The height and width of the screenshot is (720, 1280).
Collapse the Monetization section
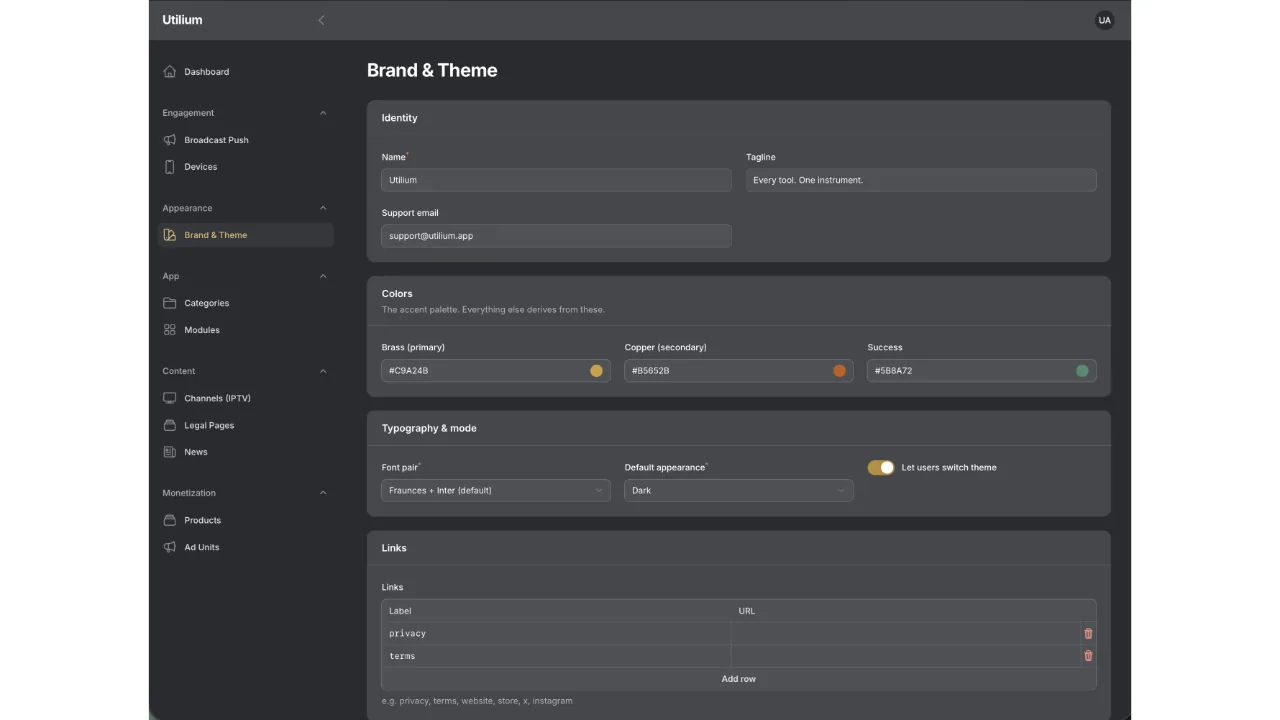pyautogui.click(x=323, y=493)
